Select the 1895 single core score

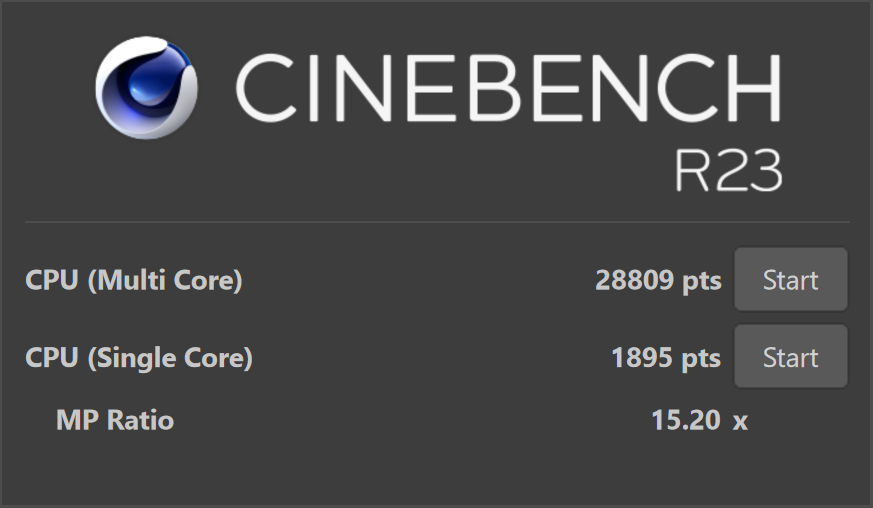tap(642, 358)
